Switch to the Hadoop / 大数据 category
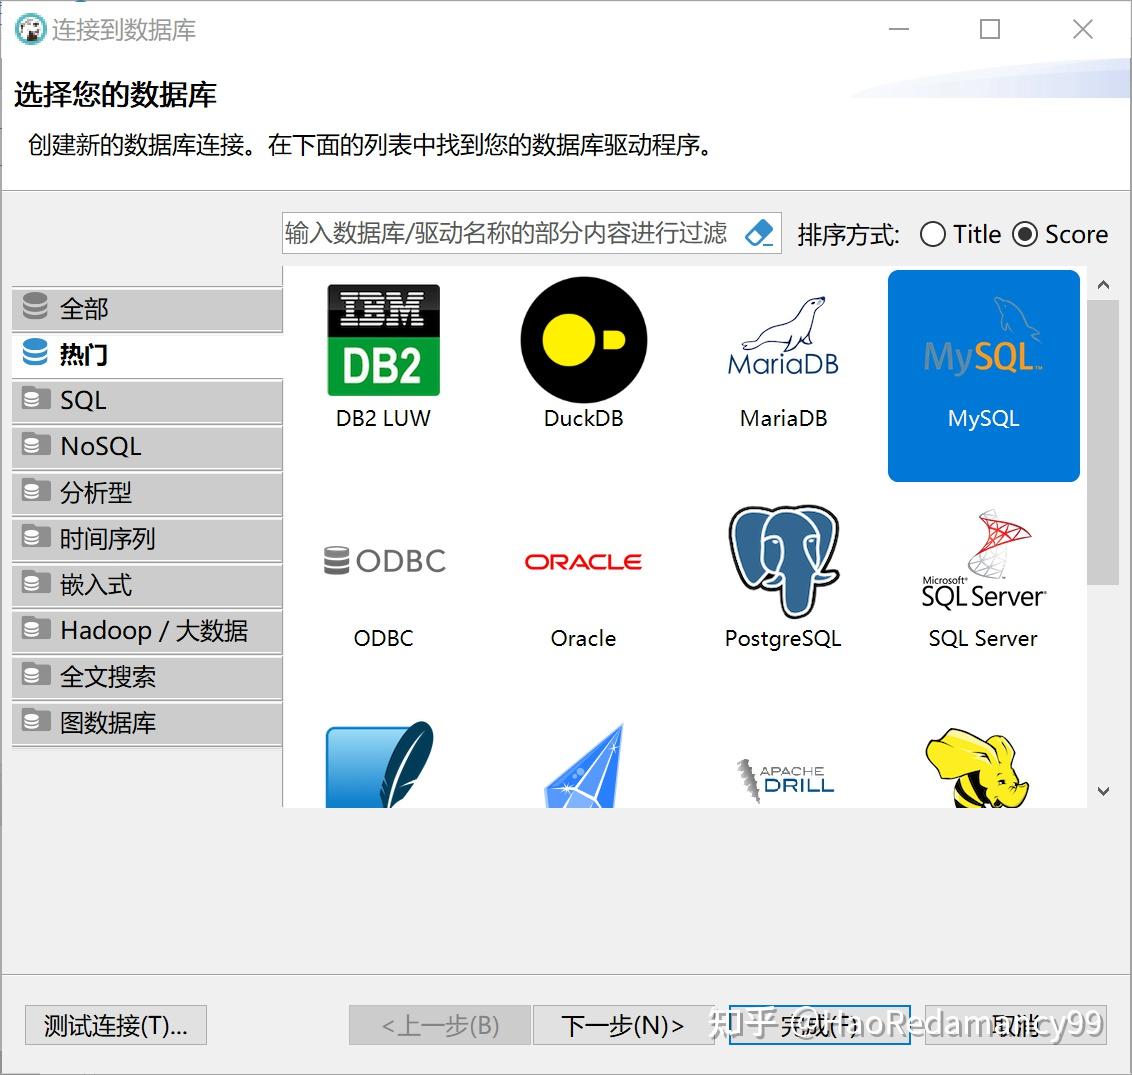1132x1075 pixels. click(x=146, y=631)
